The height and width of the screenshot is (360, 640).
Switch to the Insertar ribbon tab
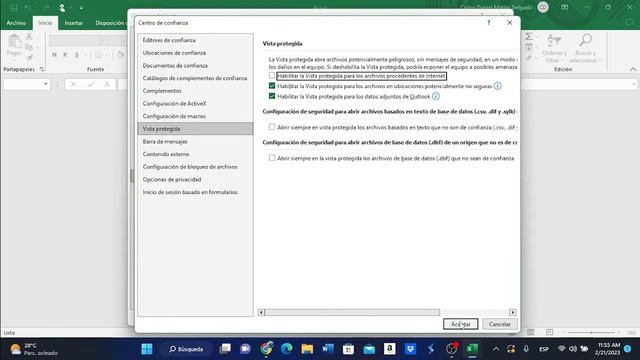[x=73, y=23]
